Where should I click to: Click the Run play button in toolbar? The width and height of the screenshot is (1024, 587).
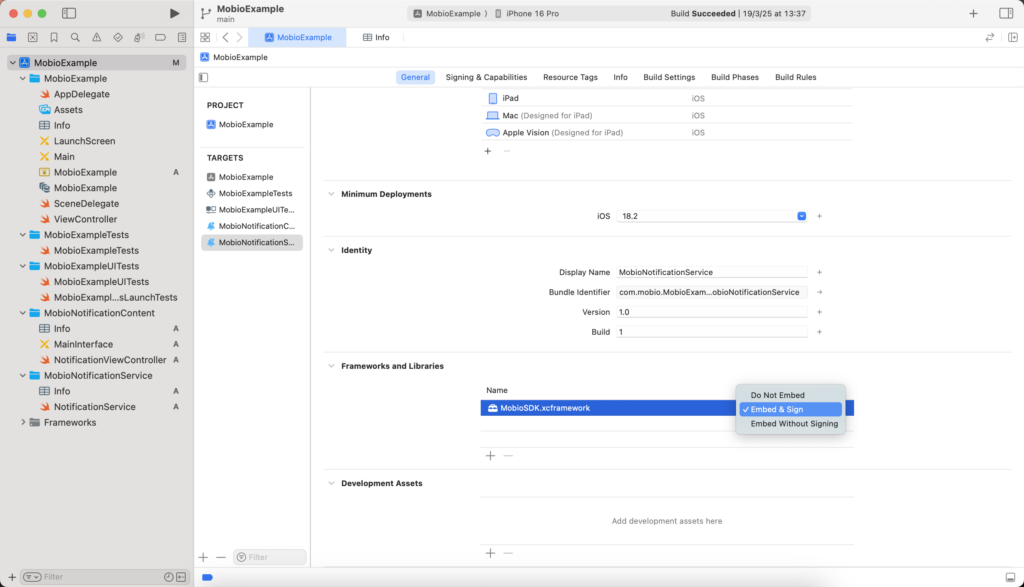coord(175,13)
